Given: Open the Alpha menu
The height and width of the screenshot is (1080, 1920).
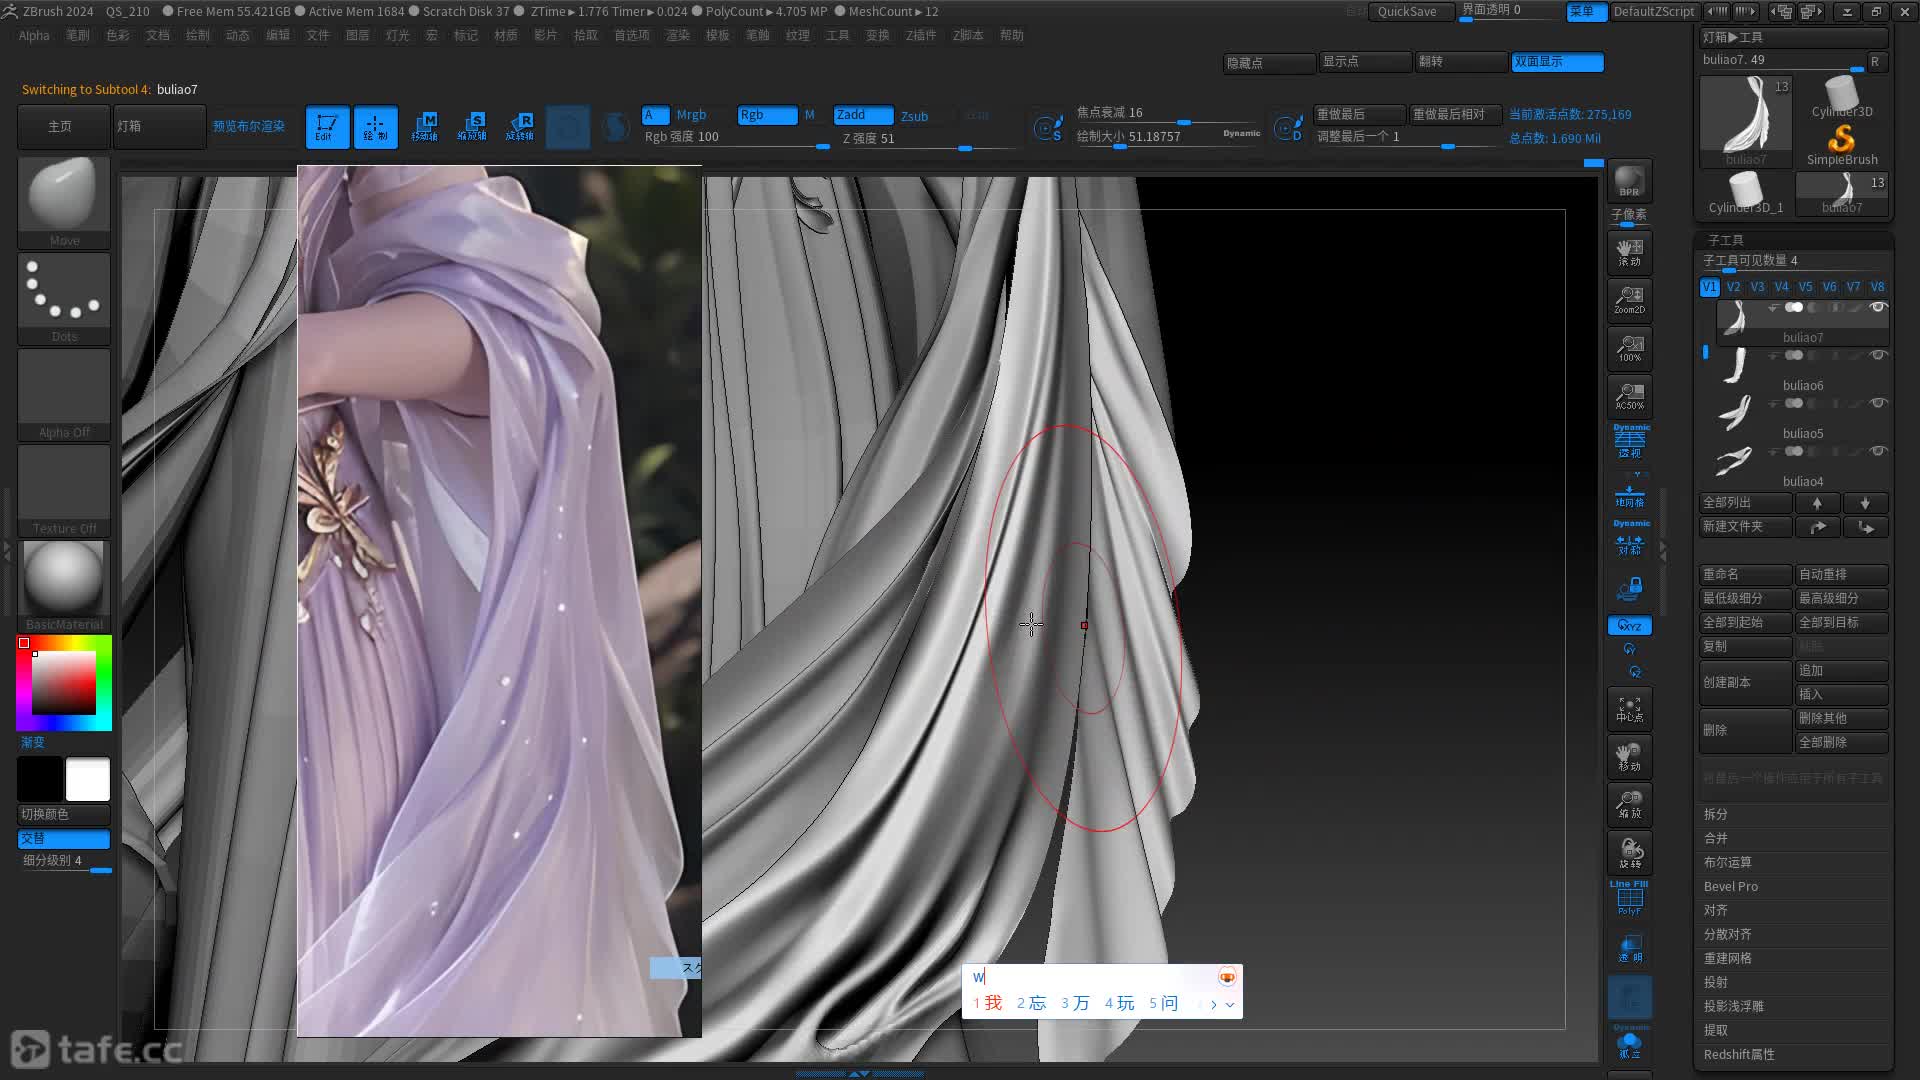Looking at the screenshot, I should [x=34, y=35].
